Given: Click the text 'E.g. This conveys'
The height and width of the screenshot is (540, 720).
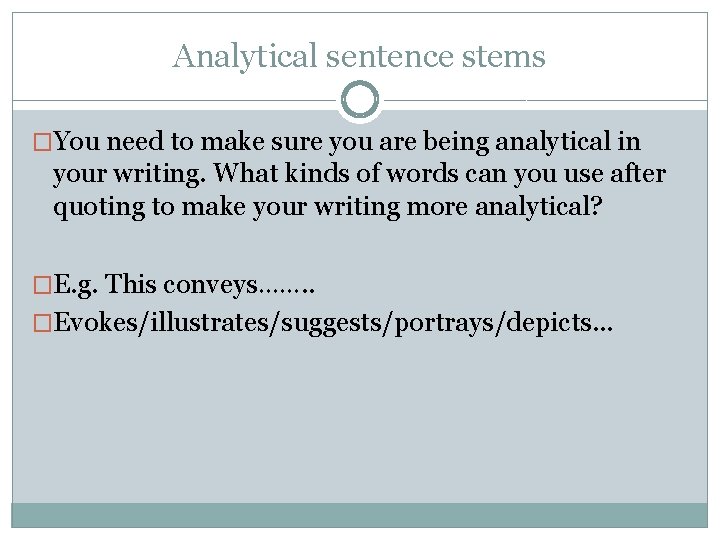Looking at the screenshot, I should tap(156, 285).
